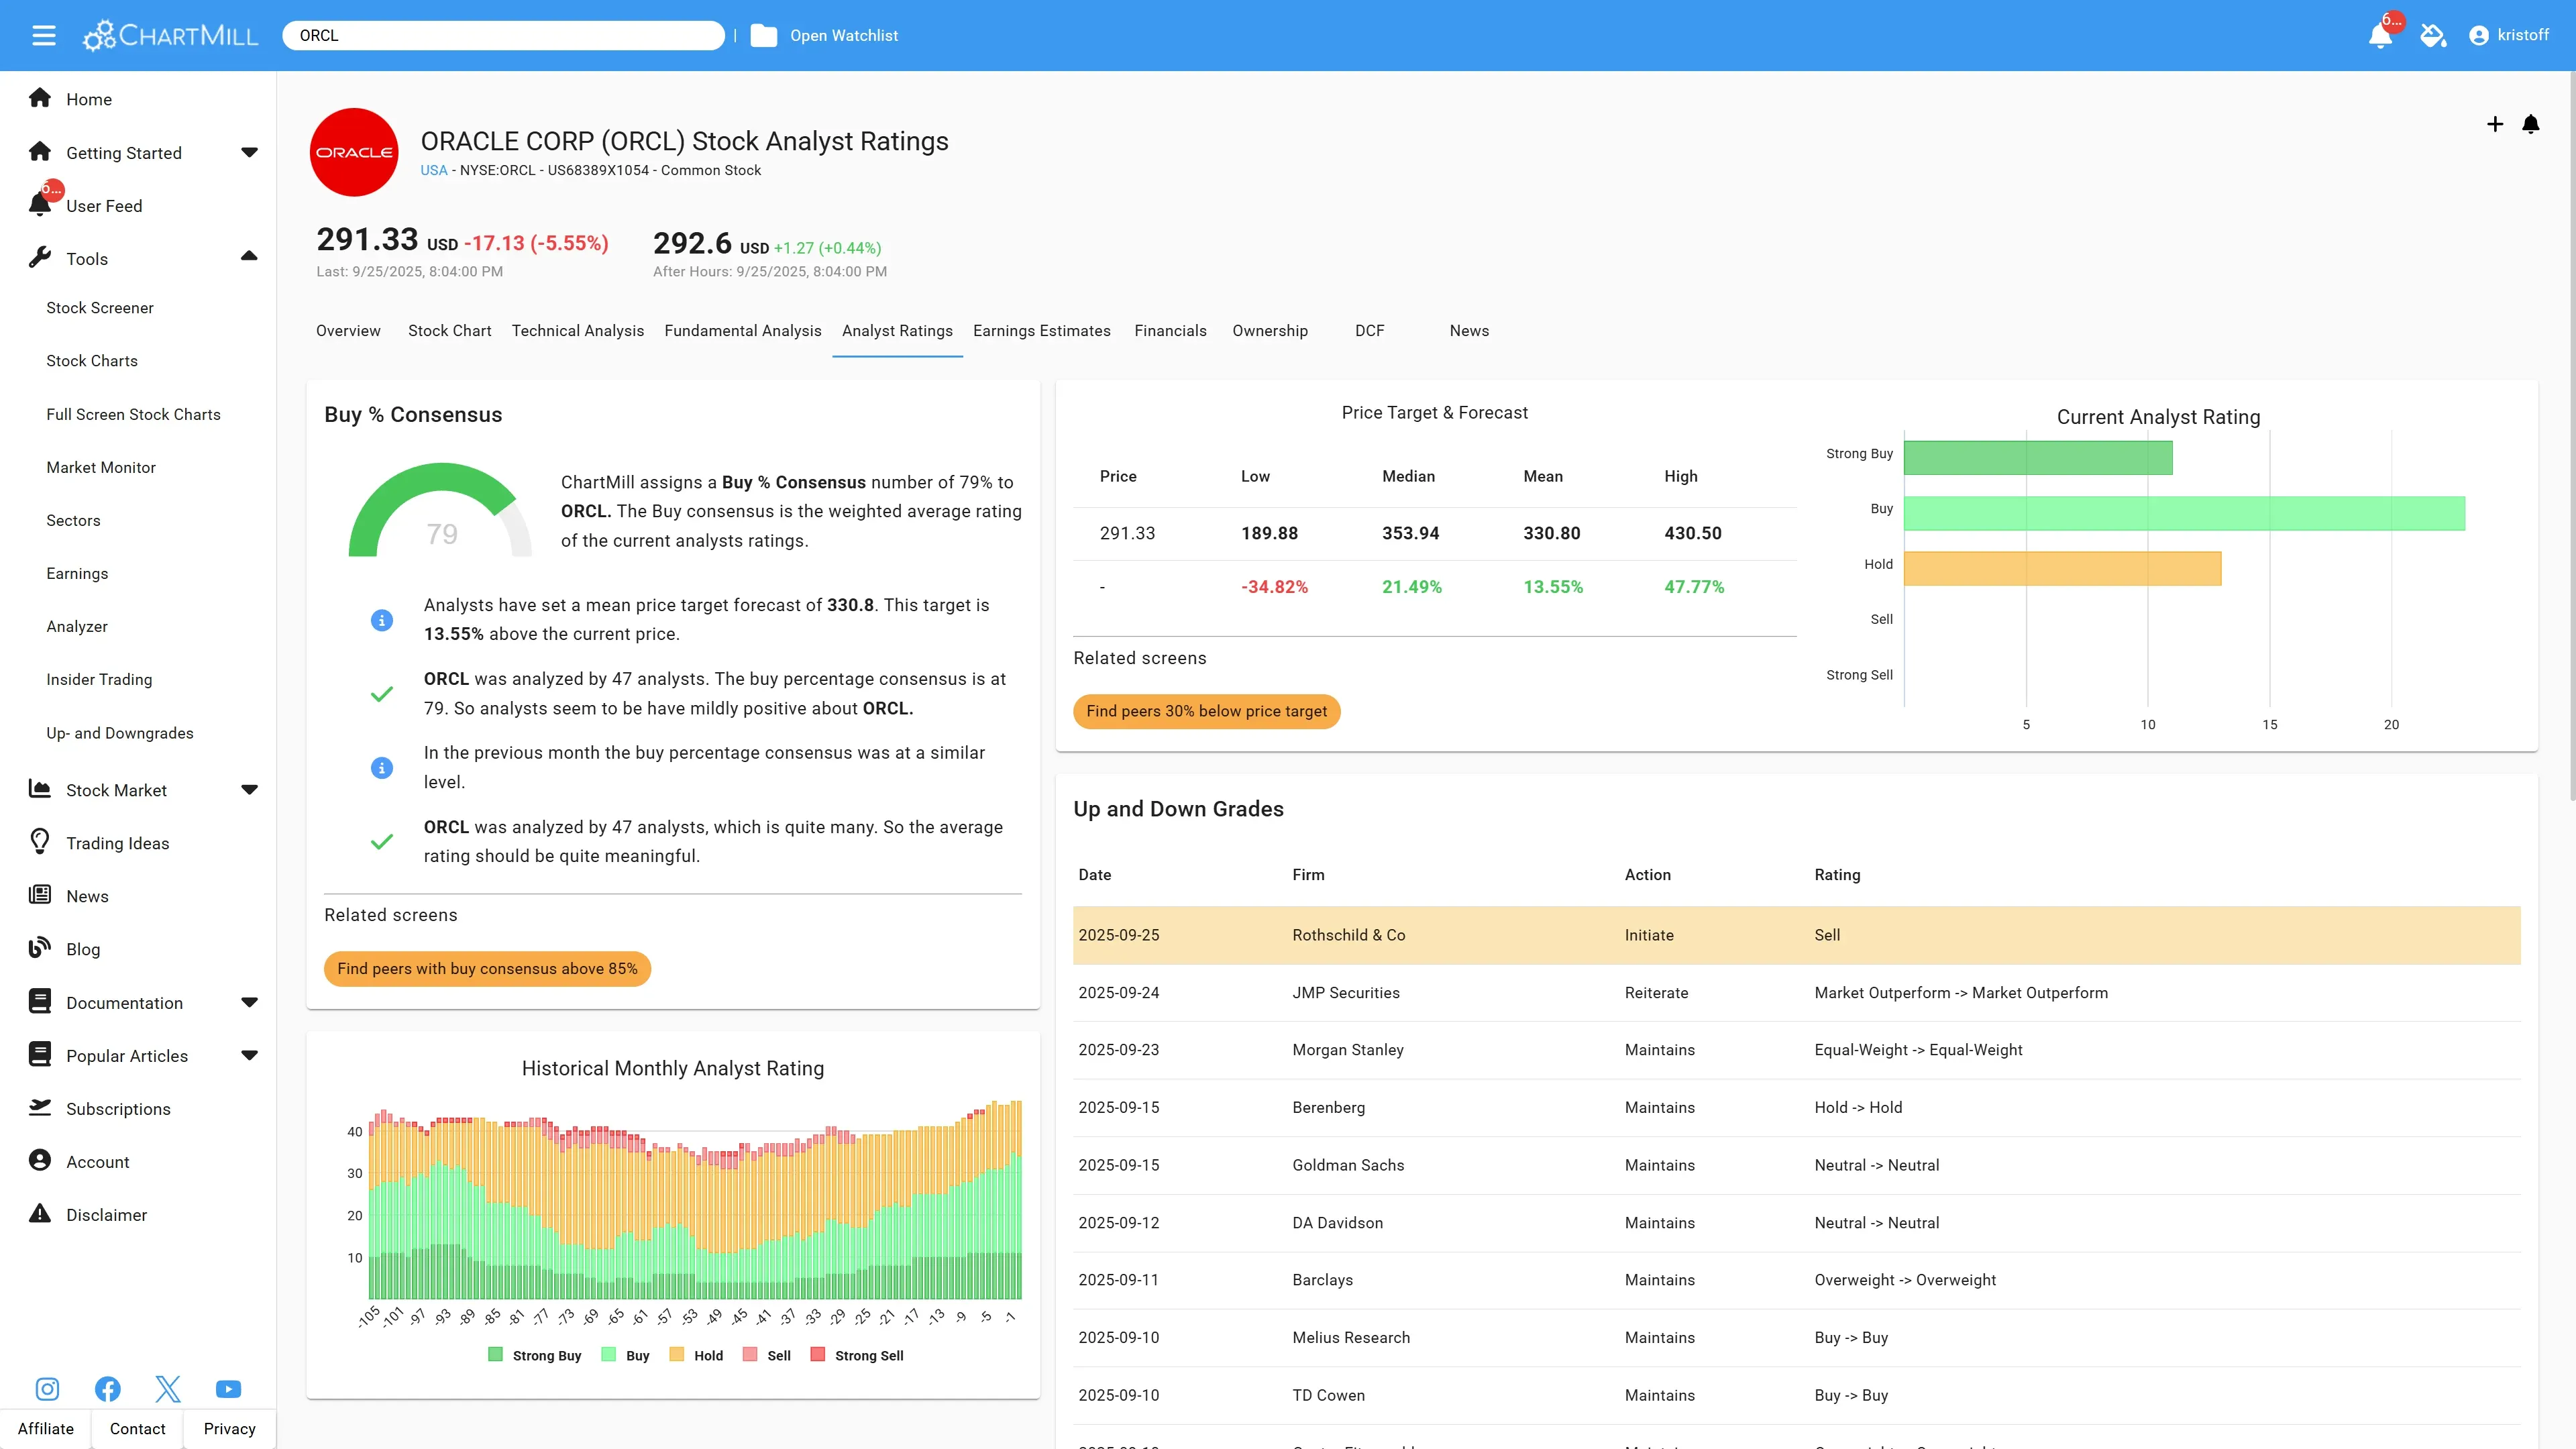Switch to Stock Chart tab

450,331
